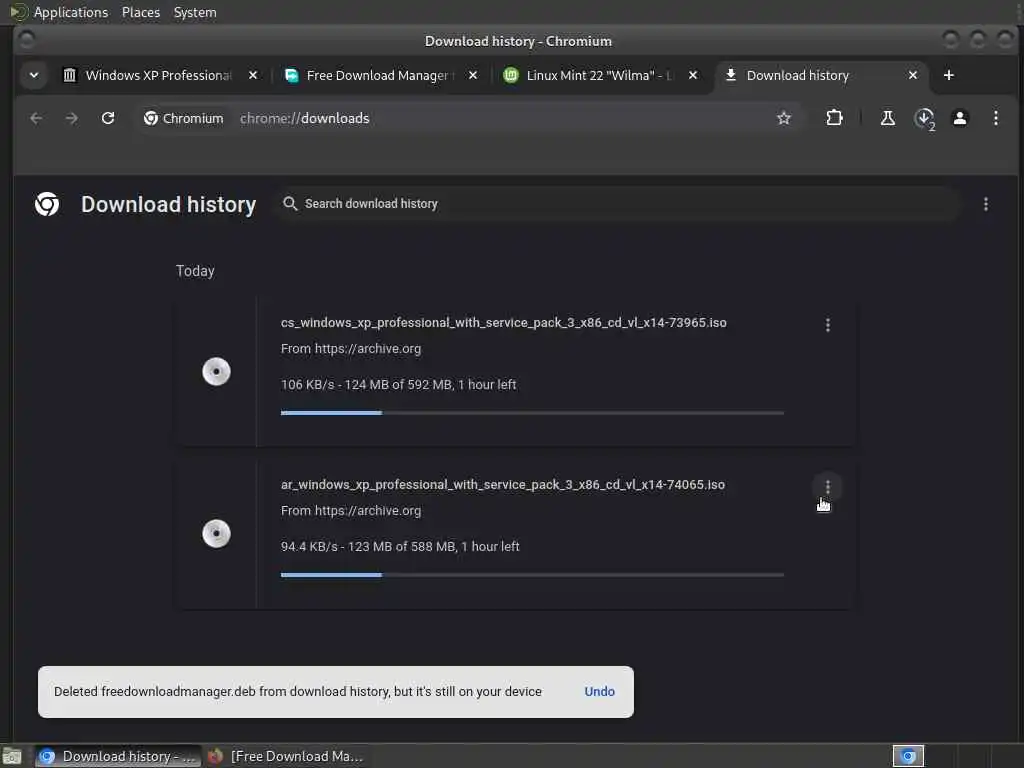This screenshot has height=768, width=1024.
Task: Click the browser back arrow
Action: pyautogui.click(x=36, y=118)
